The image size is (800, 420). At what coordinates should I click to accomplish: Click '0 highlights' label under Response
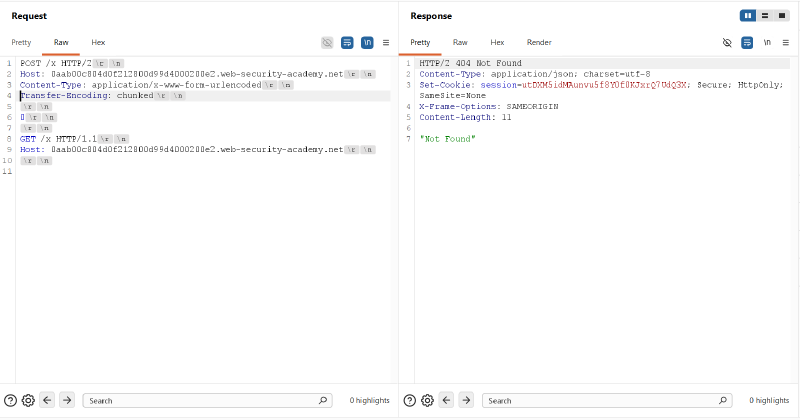(x=769, y=401)
